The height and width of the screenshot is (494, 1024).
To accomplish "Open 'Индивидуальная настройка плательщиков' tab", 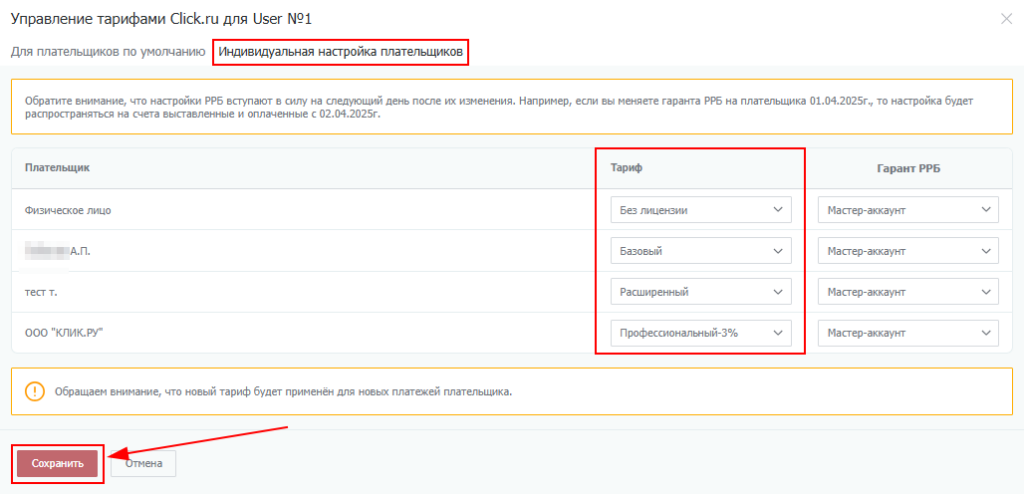I will pyautogui.click(x=340, y=51).
